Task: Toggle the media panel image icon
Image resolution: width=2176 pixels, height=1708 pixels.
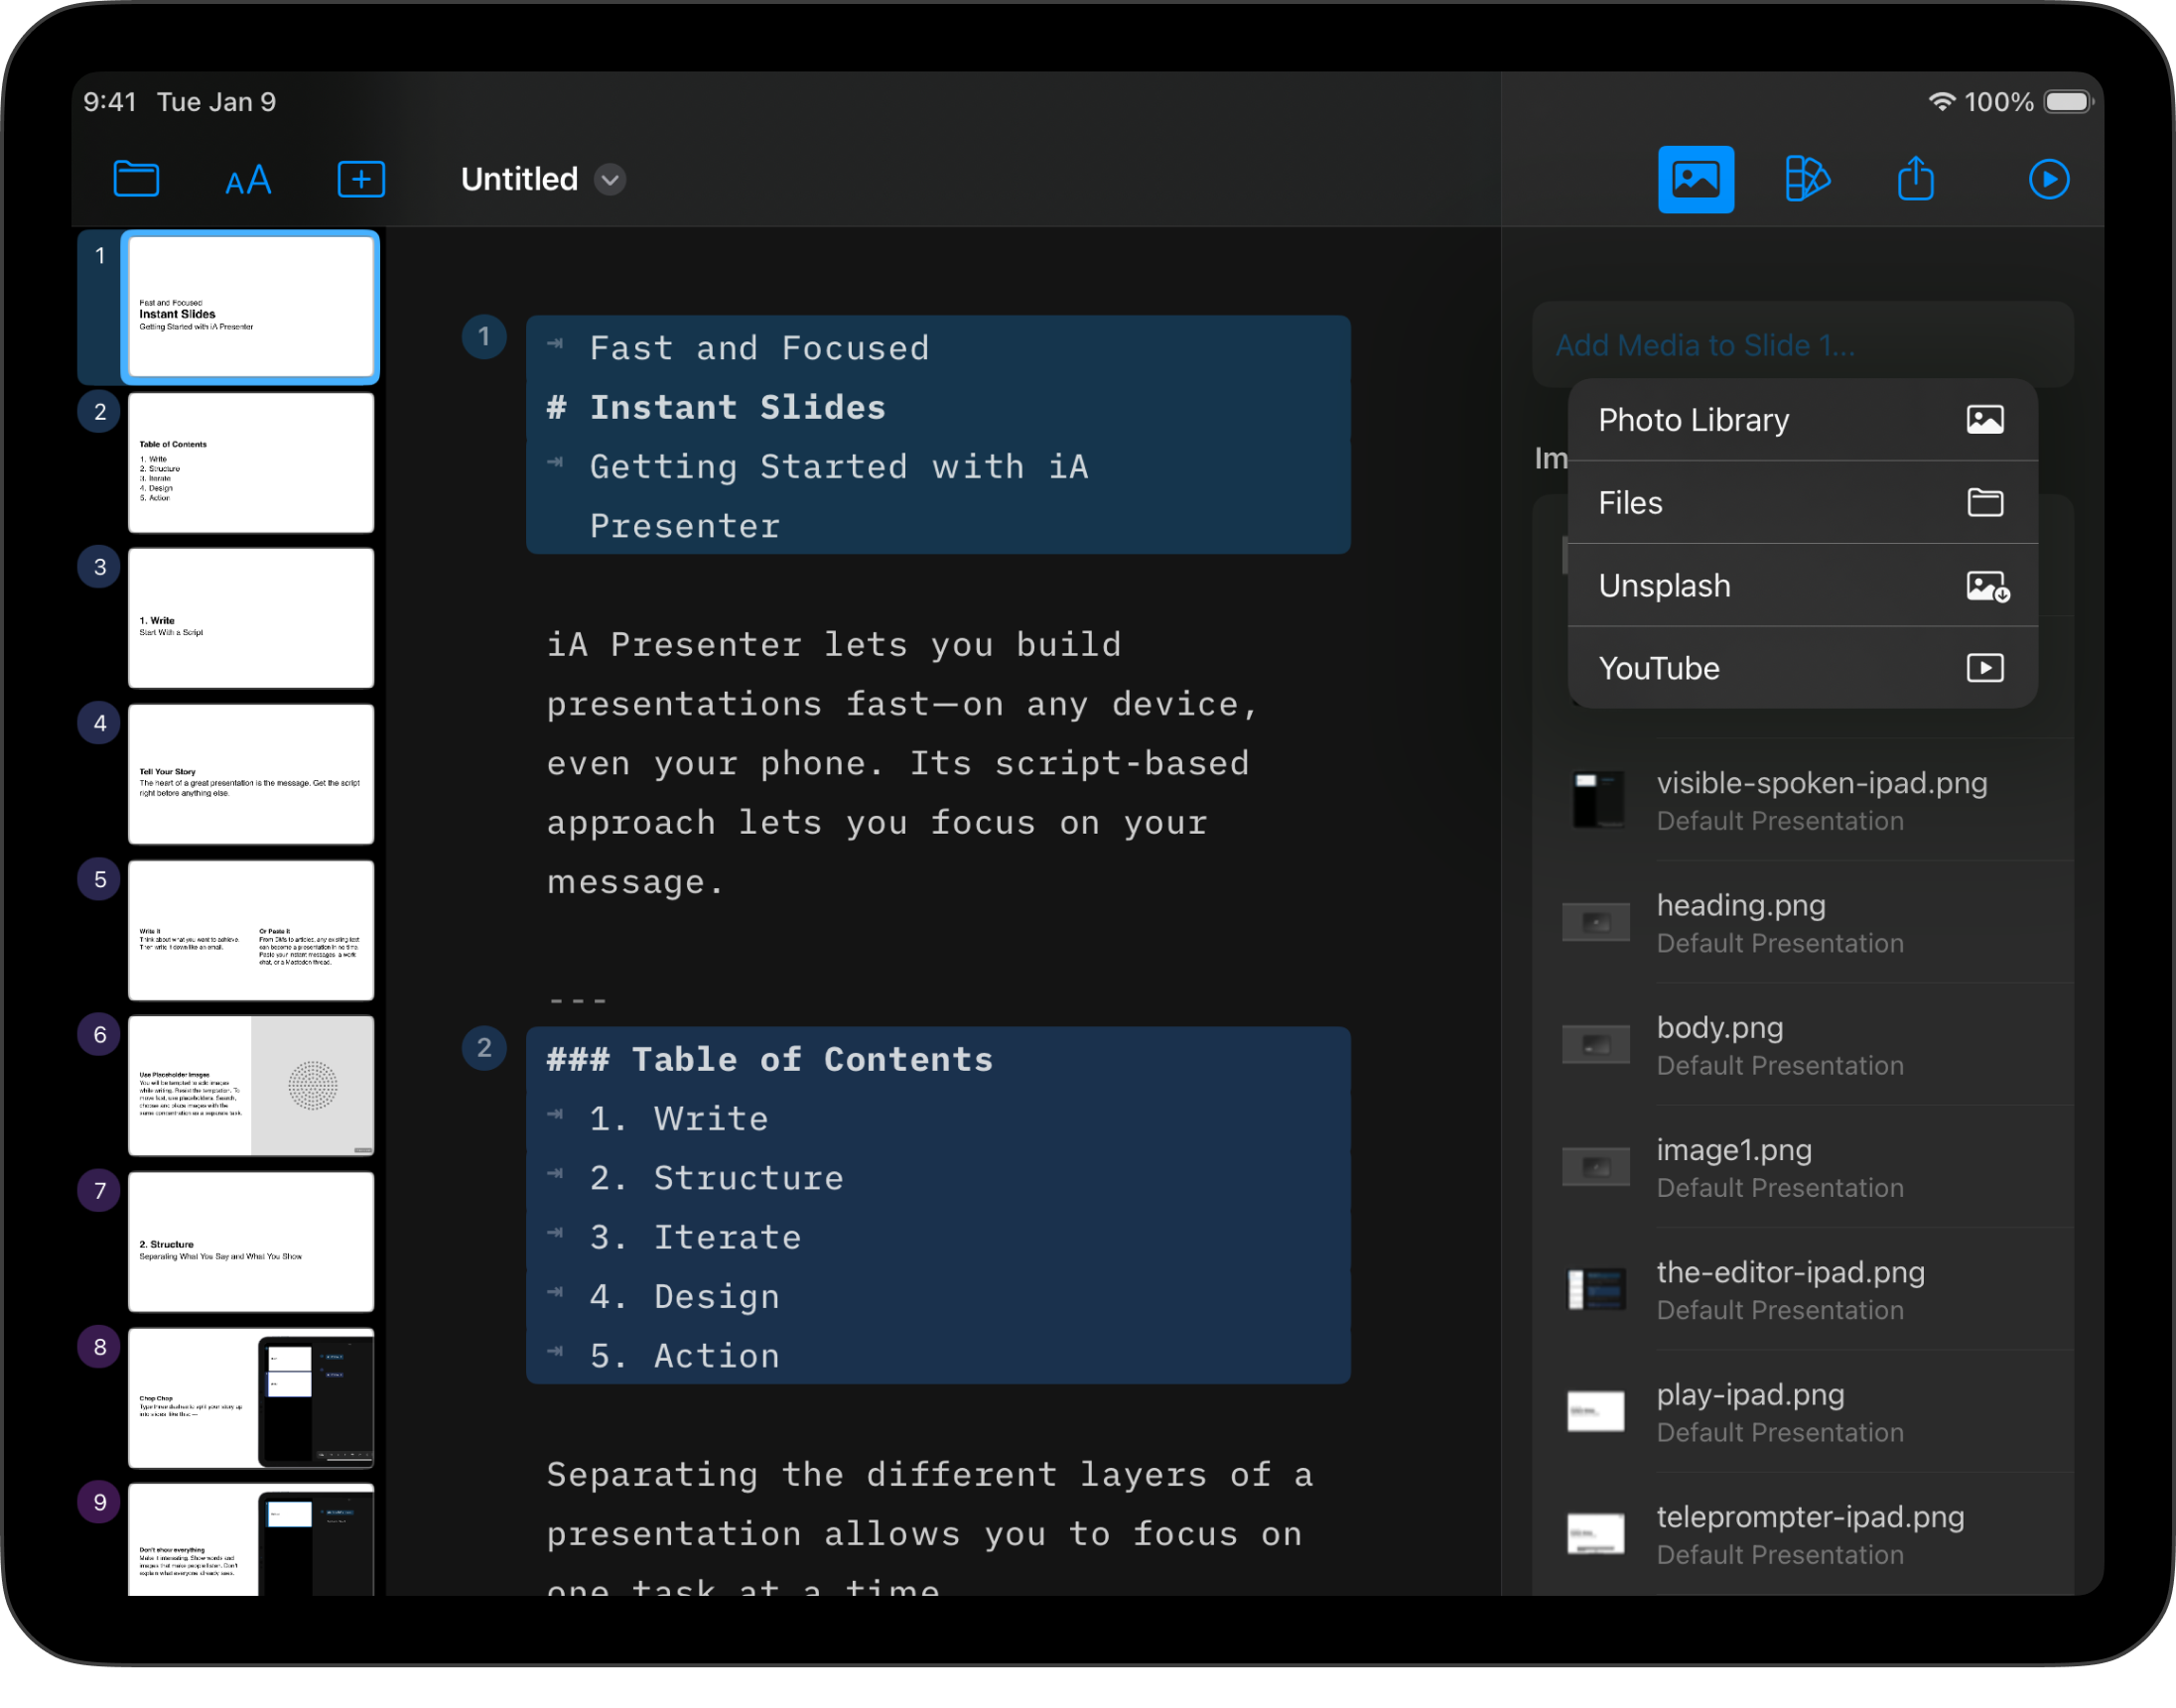Action: click(1695, 180)
